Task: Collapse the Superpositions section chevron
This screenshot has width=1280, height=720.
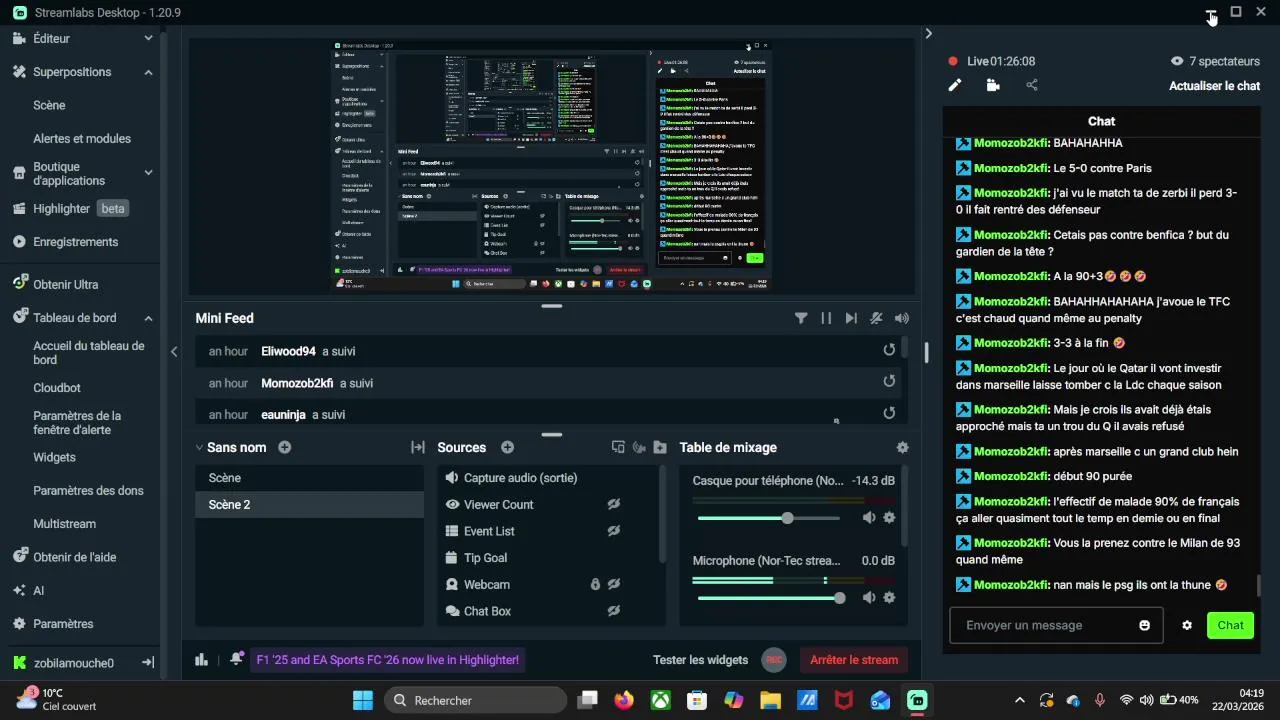Action: 148,72
